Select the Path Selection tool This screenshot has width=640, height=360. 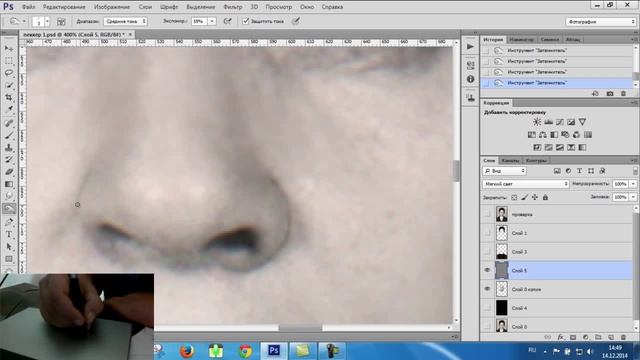(x=9, y=247)
